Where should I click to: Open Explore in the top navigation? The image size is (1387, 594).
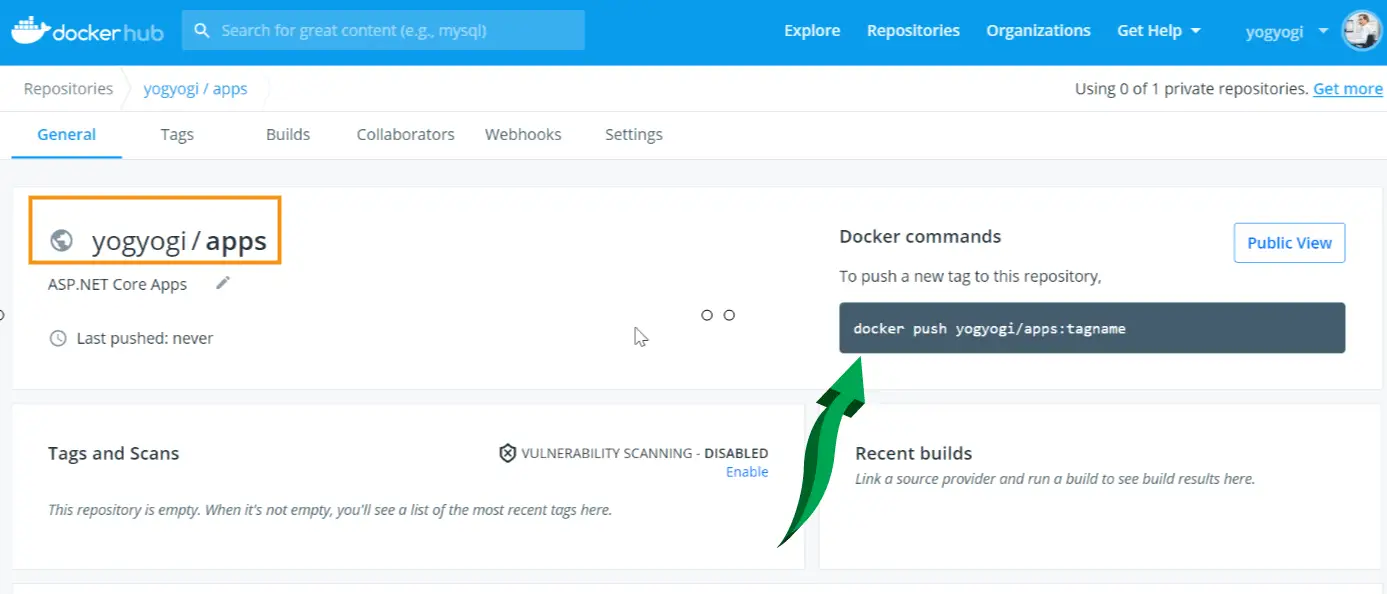pyautogui.click(x=812, y=31)
